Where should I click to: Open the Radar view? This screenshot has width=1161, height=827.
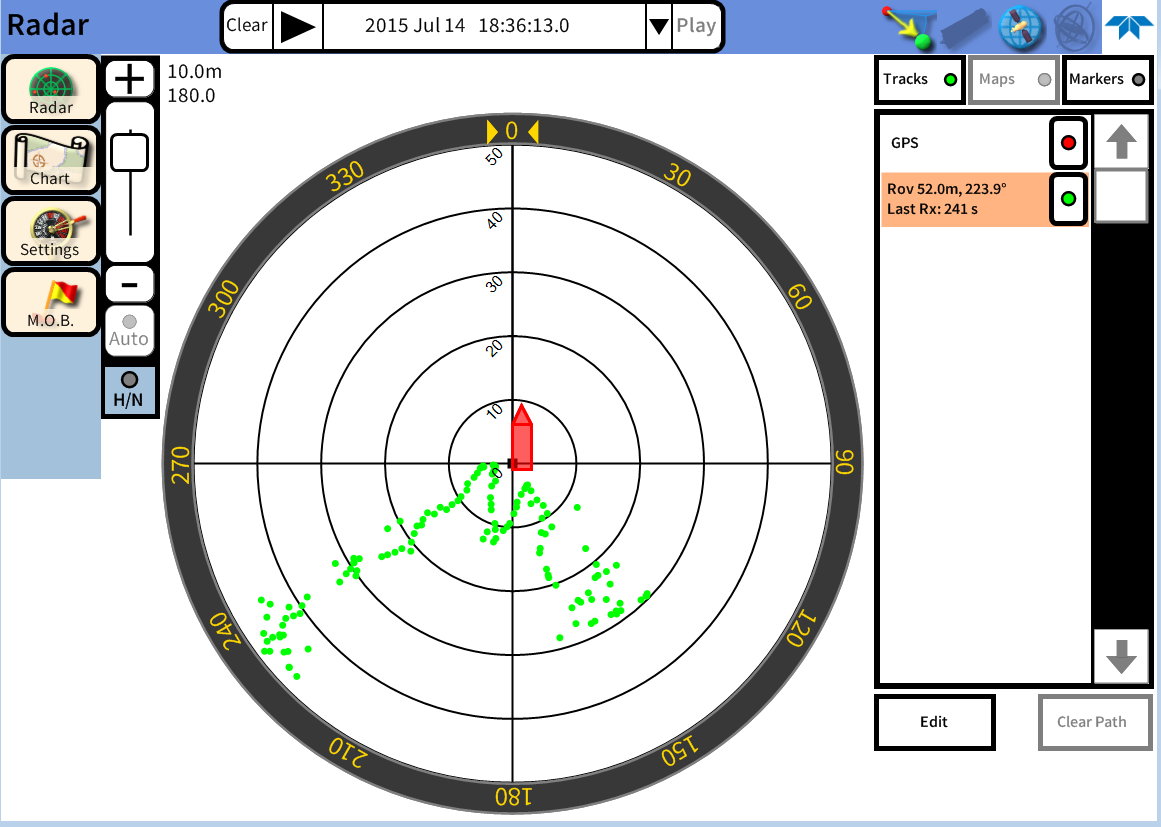pos(50,88)
